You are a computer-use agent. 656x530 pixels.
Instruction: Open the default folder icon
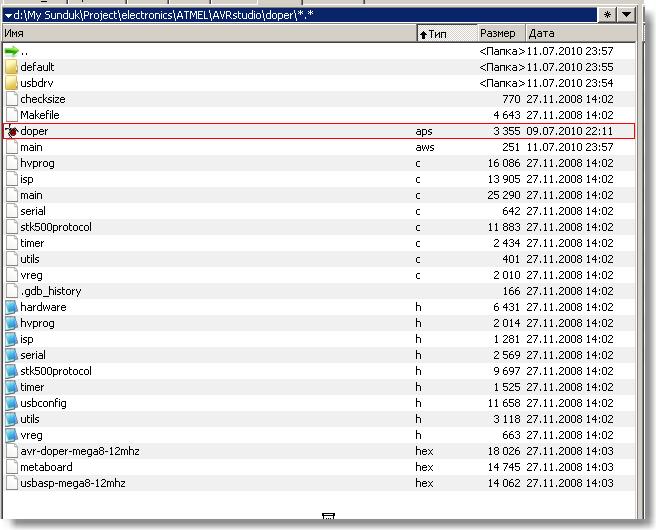point(12,67)
